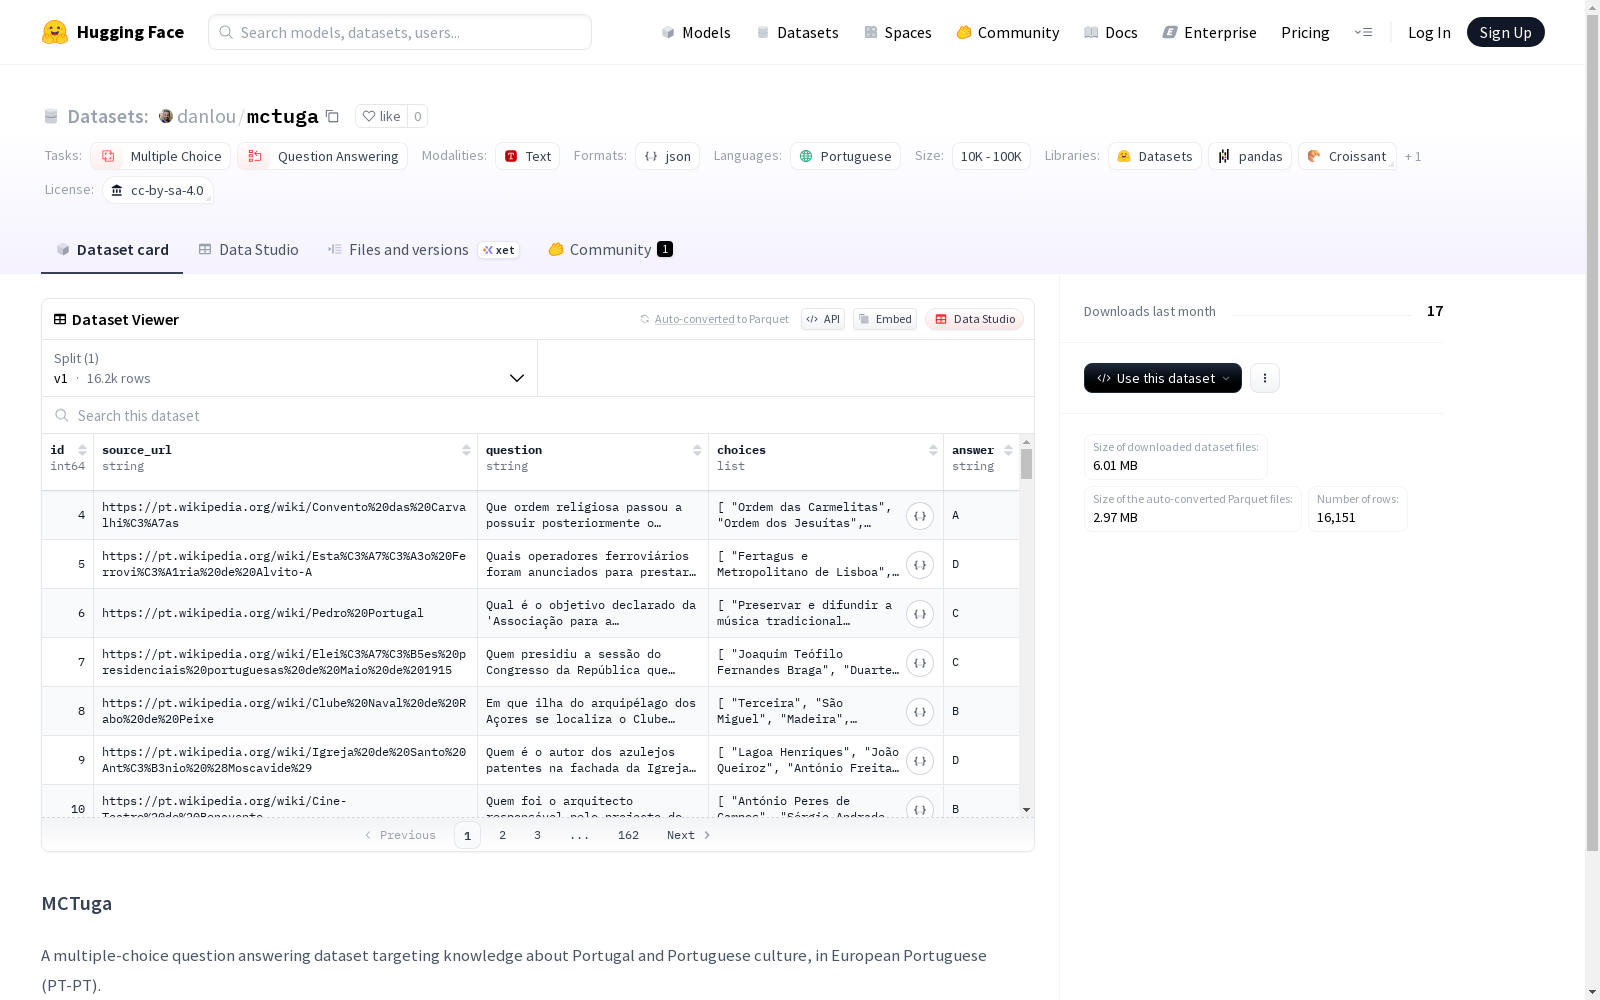Open Models in top navigation

coord(696,32)
